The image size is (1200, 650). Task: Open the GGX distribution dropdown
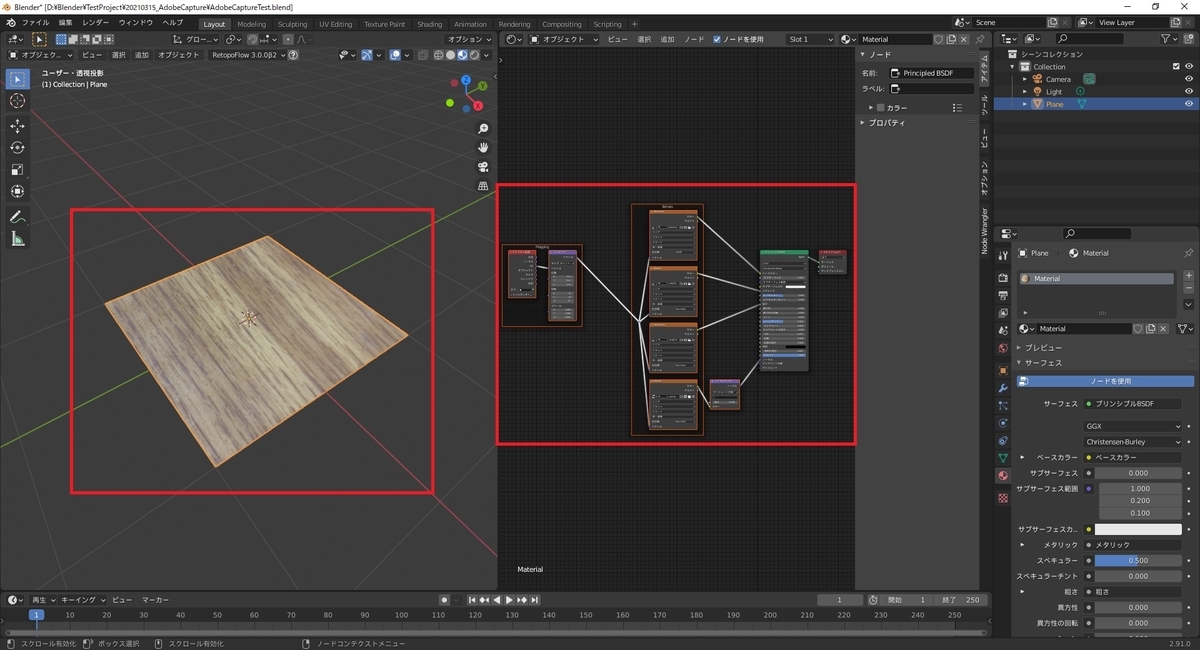pyautogui.click(x=1134, y=426)
